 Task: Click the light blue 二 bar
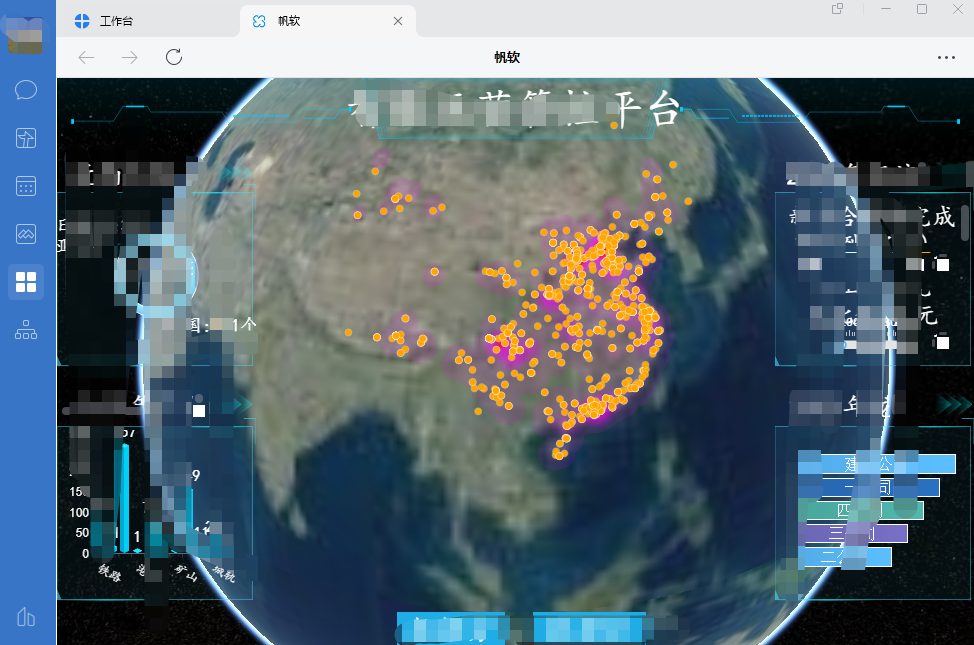[844, 556]
